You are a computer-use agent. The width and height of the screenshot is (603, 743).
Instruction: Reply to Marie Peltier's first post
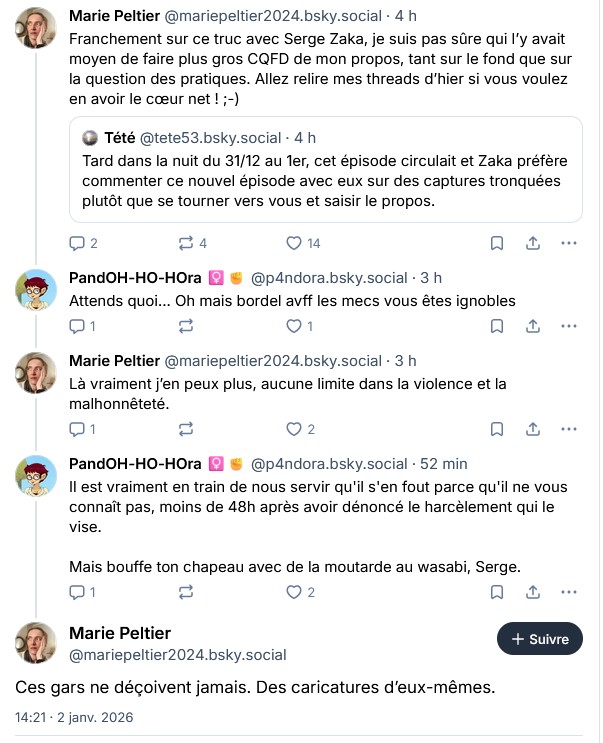[x=77, y=243]
